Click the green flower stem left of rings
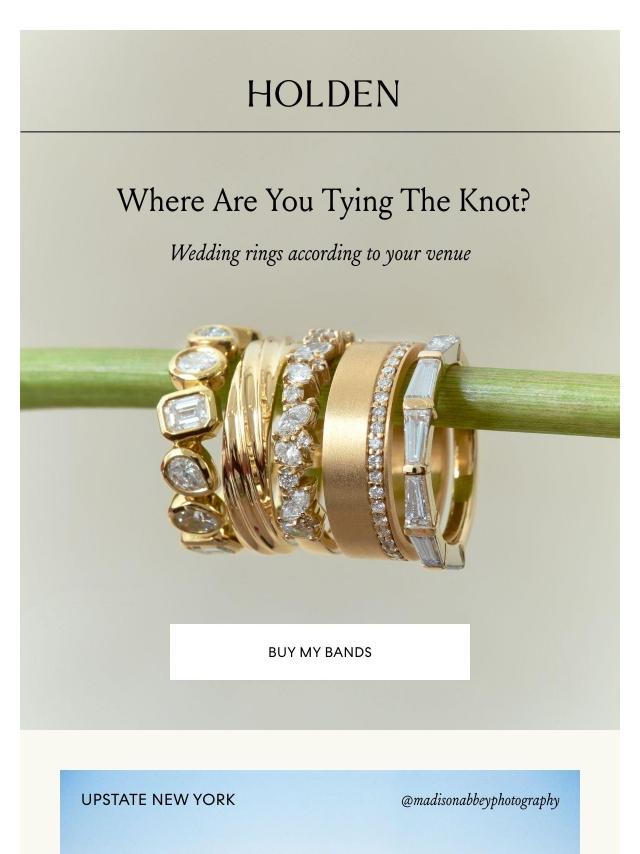Viewport: 640px width, 854px height. click(95, 379)
